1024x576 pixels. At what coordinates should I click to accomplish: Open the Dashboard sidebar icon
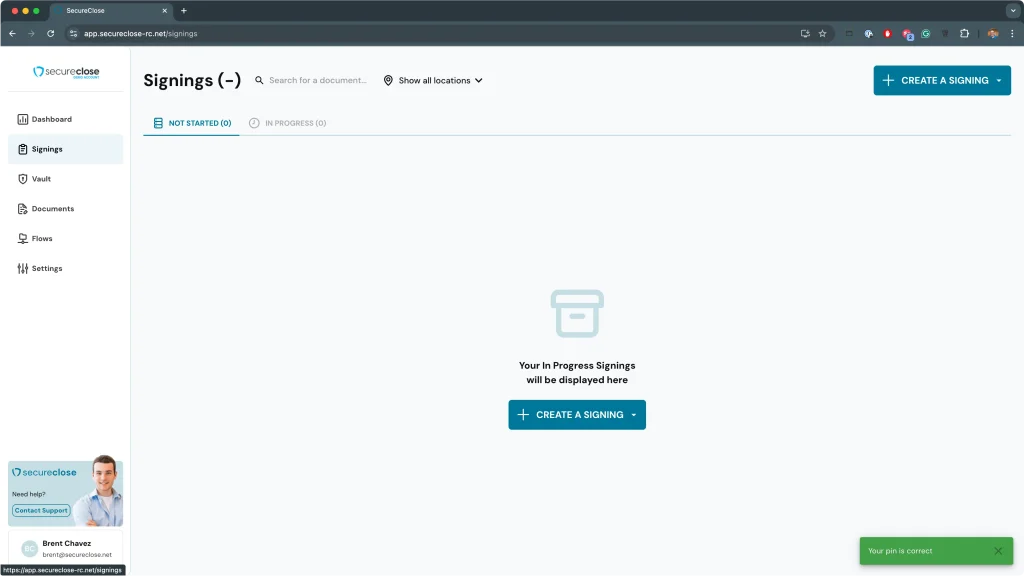click(23, 119)
